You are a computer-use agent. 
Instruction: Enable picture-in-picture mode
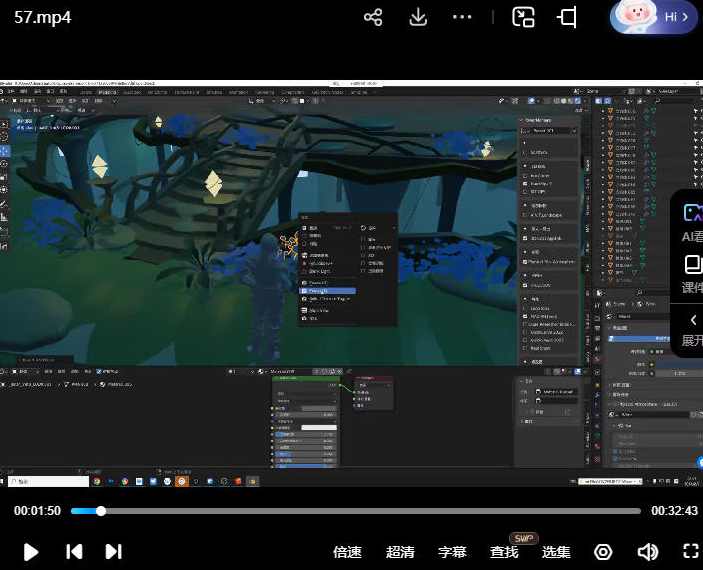click(523, 17)
